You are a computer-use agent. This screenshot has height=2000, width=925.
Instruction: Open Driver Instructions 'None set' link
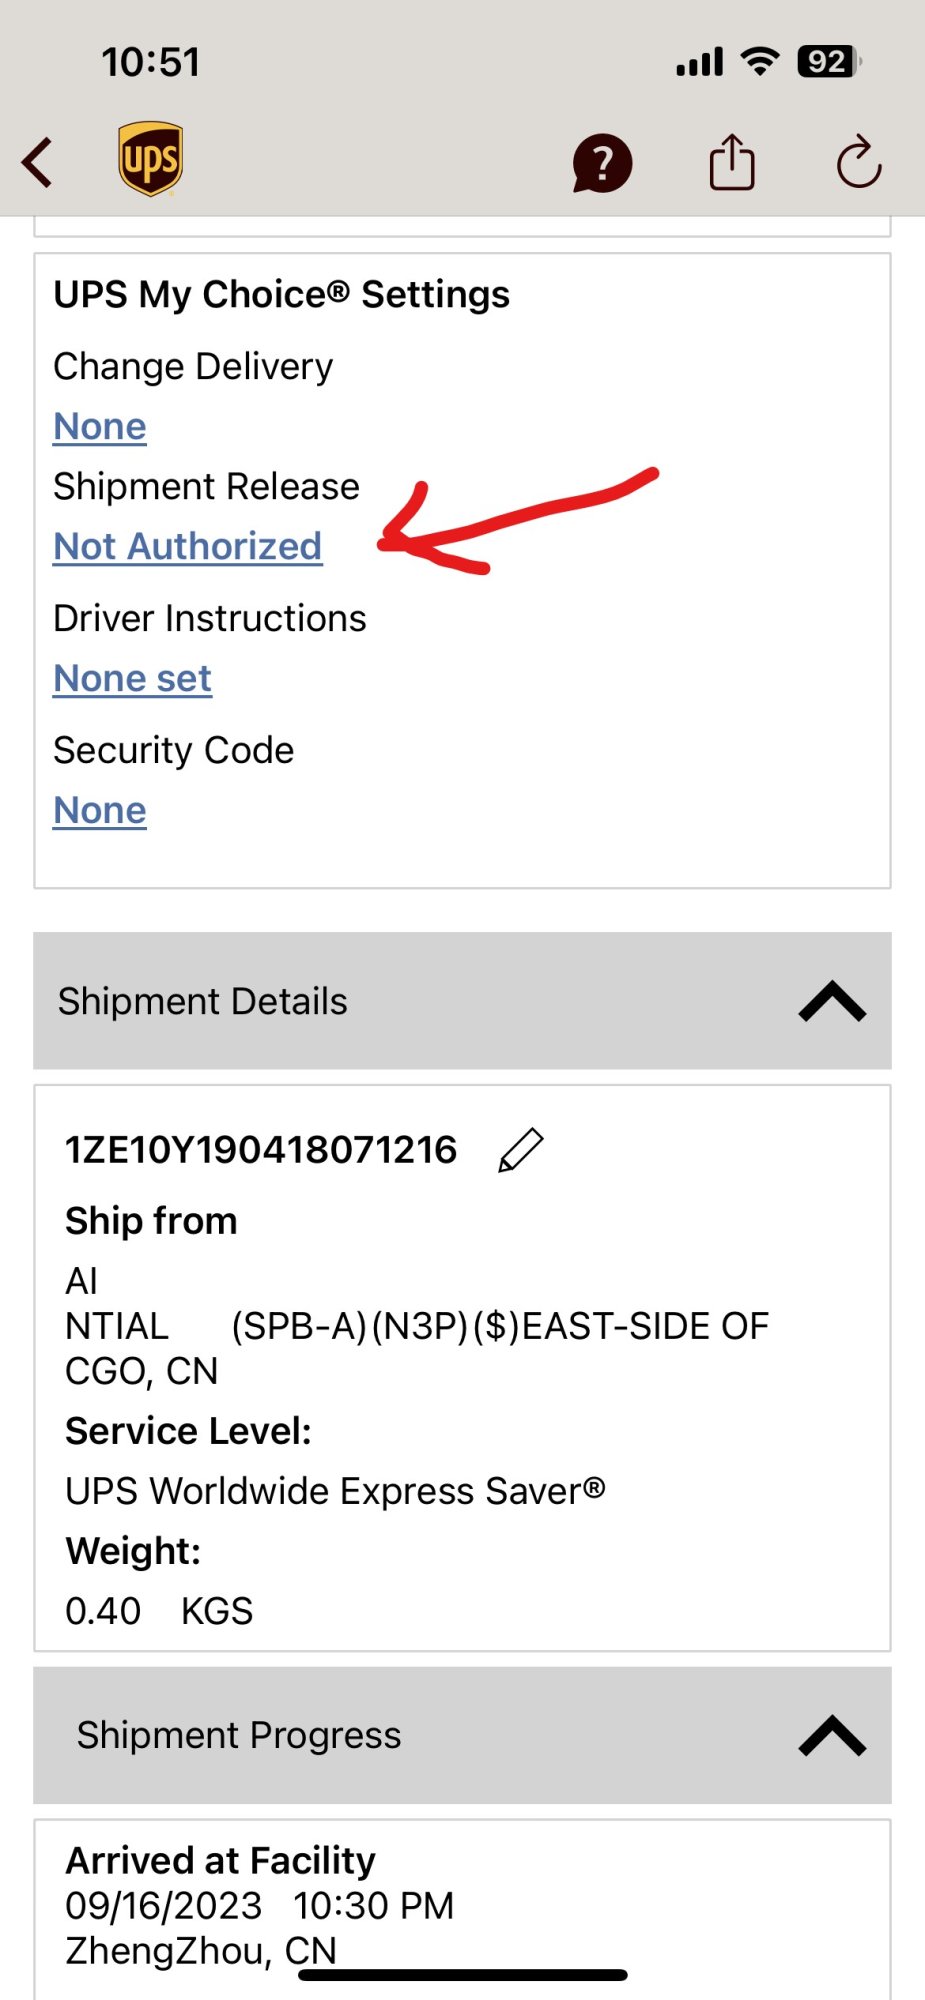pos(132,679)
